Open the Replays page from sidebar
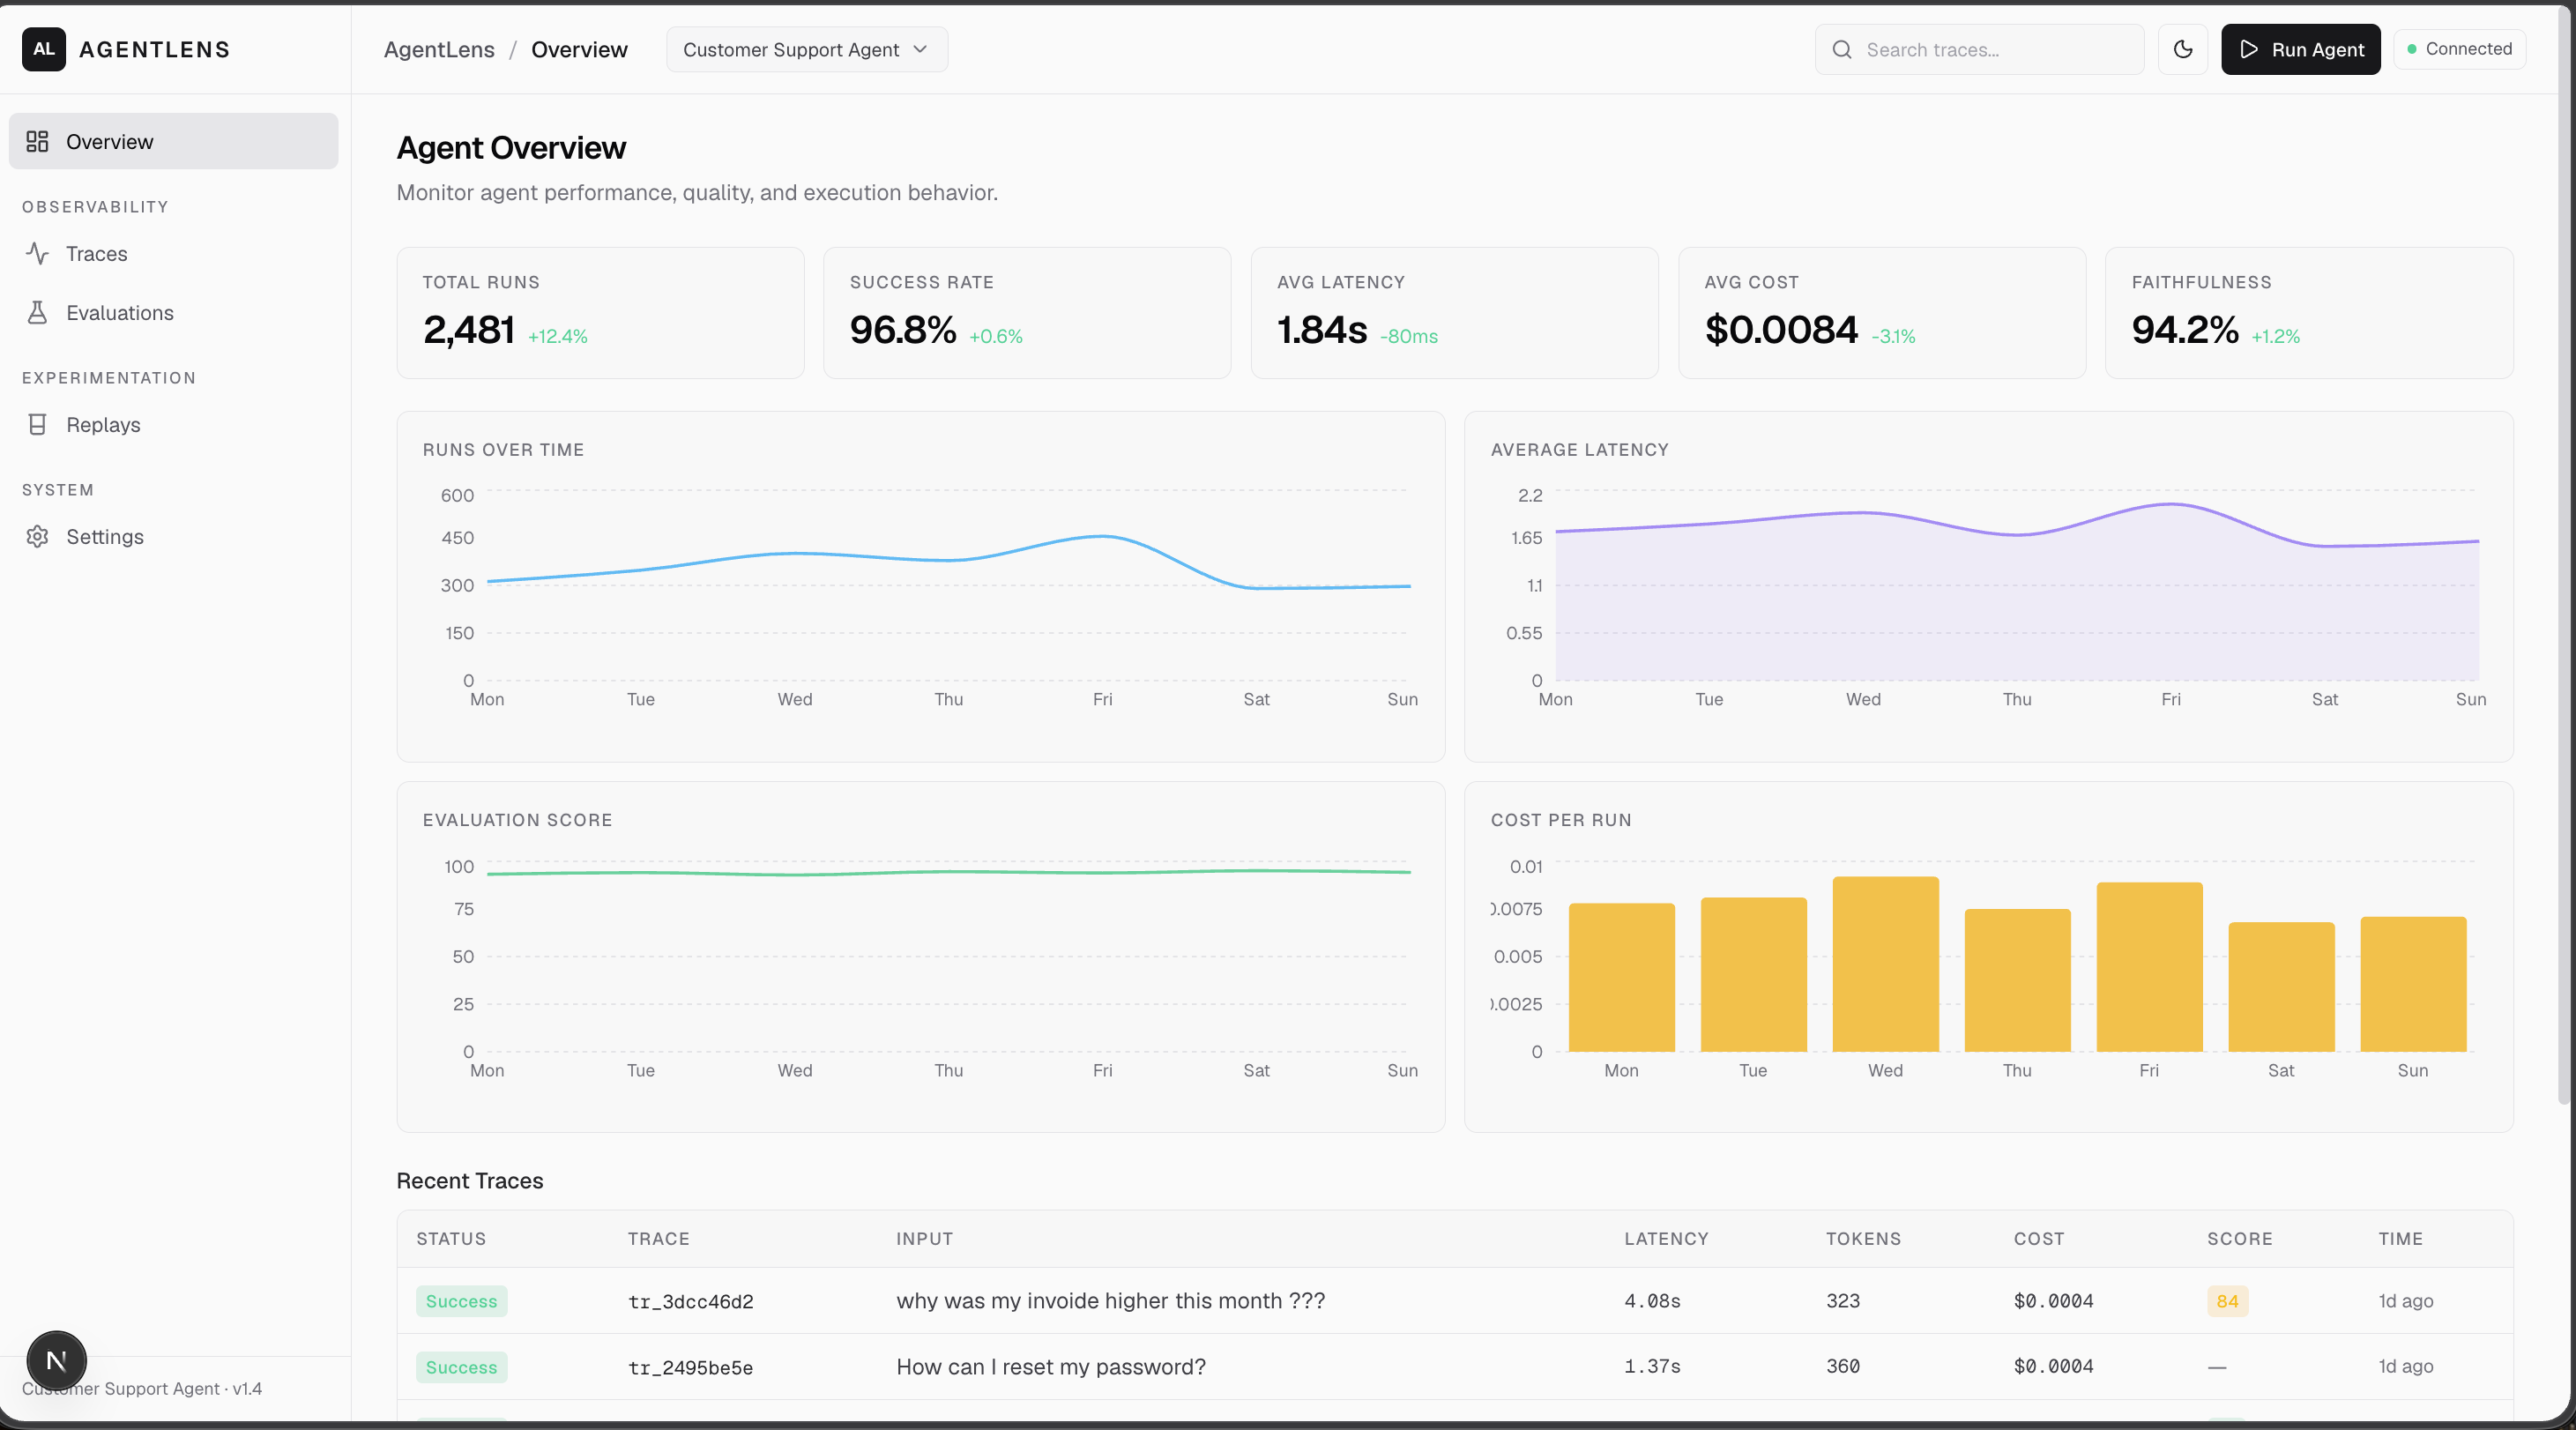 point(173,424)
